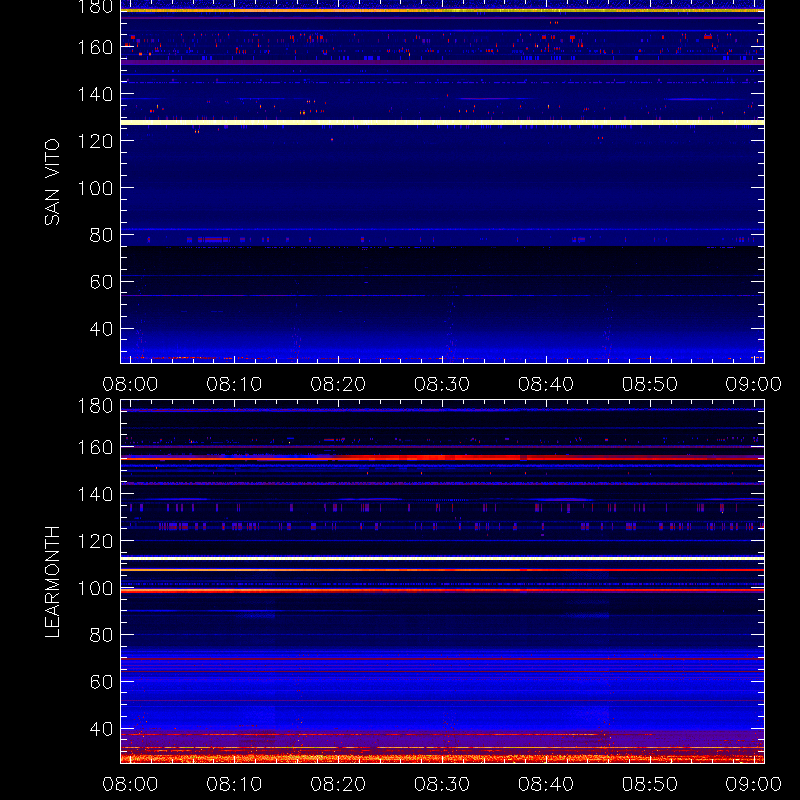The height and width of the screenshot is (800, 800).
Task: Choose the 120 frequency label on Learmonth axis
Action: (95, 541)
